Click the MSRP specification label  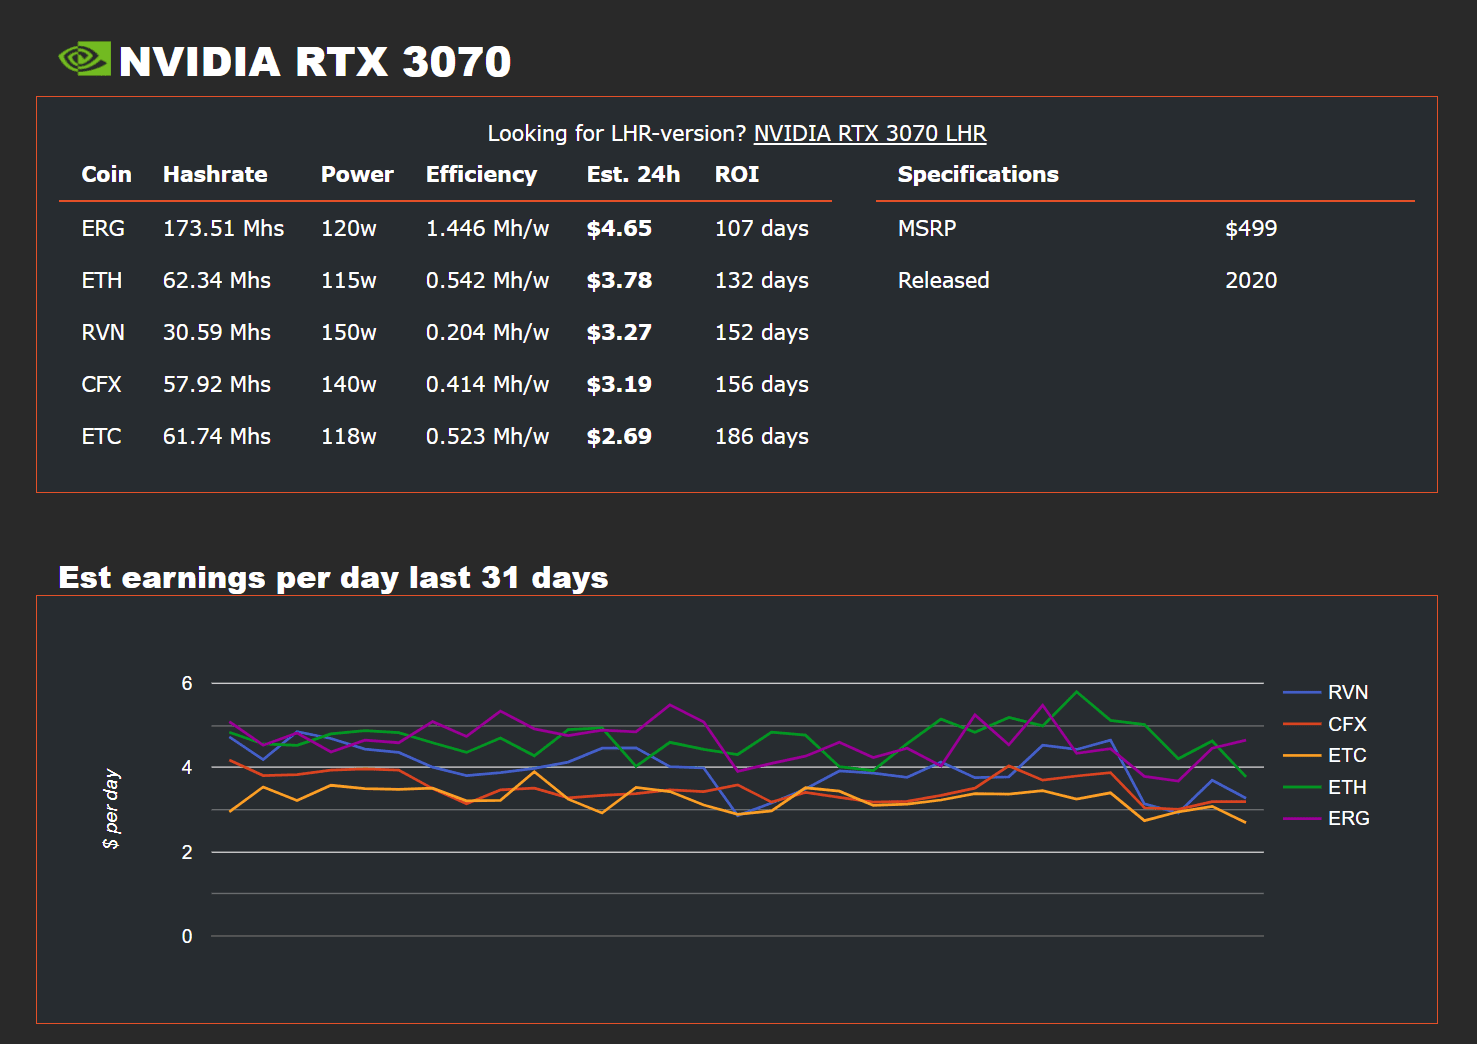click(x=927, y=228)
